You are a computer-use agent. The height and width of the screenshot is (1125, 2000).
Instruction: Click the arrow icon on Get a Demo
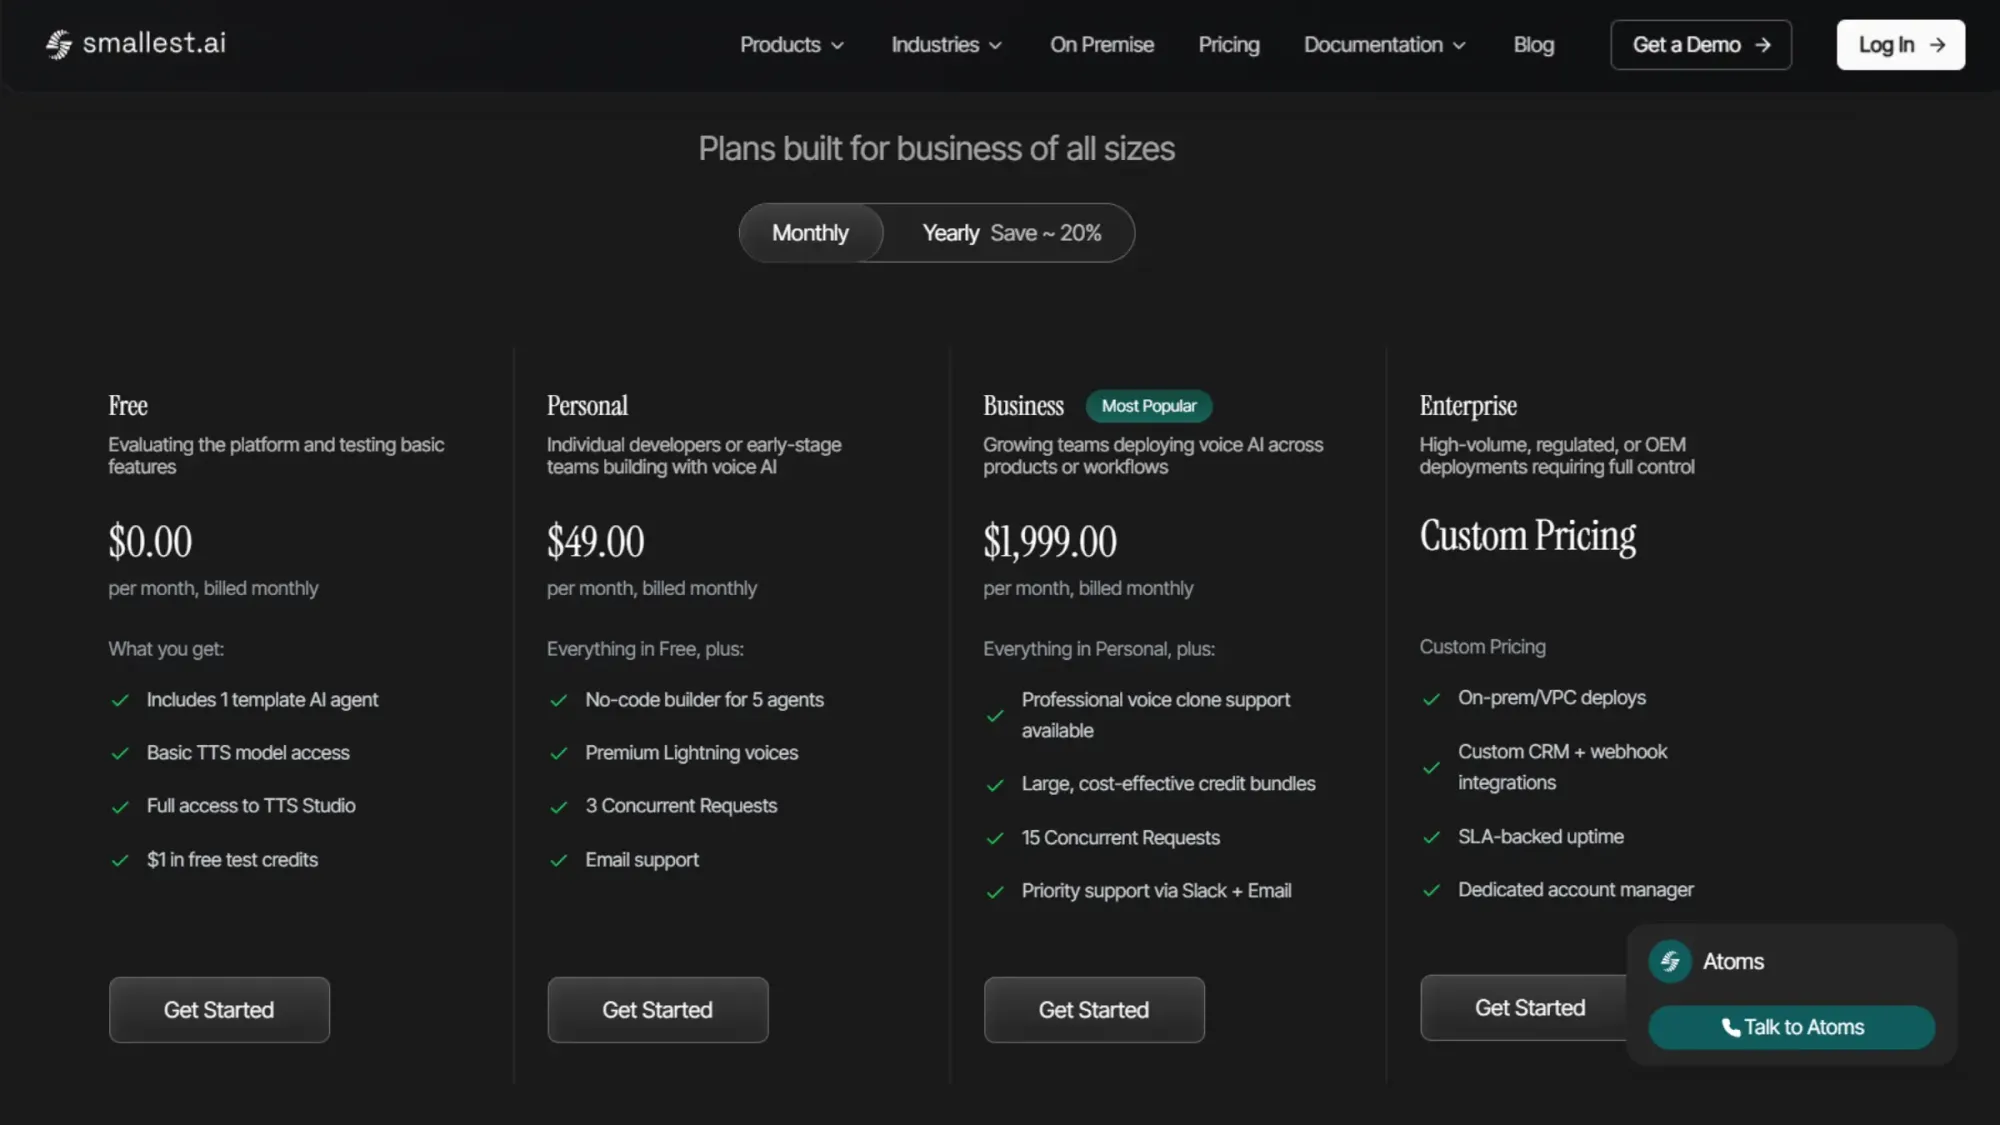(1761, 45)
